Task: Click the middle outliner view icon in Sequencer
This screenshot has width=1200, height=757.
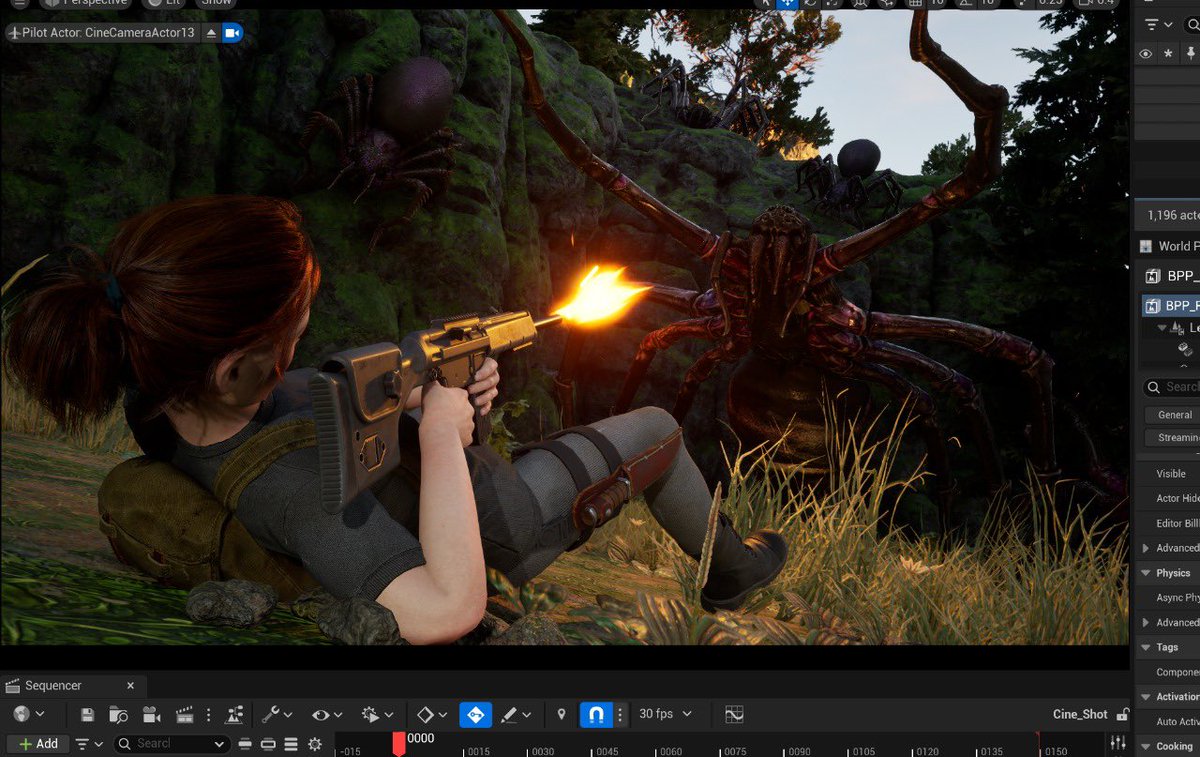Action: pyautogui.click(x=268, y=744)
